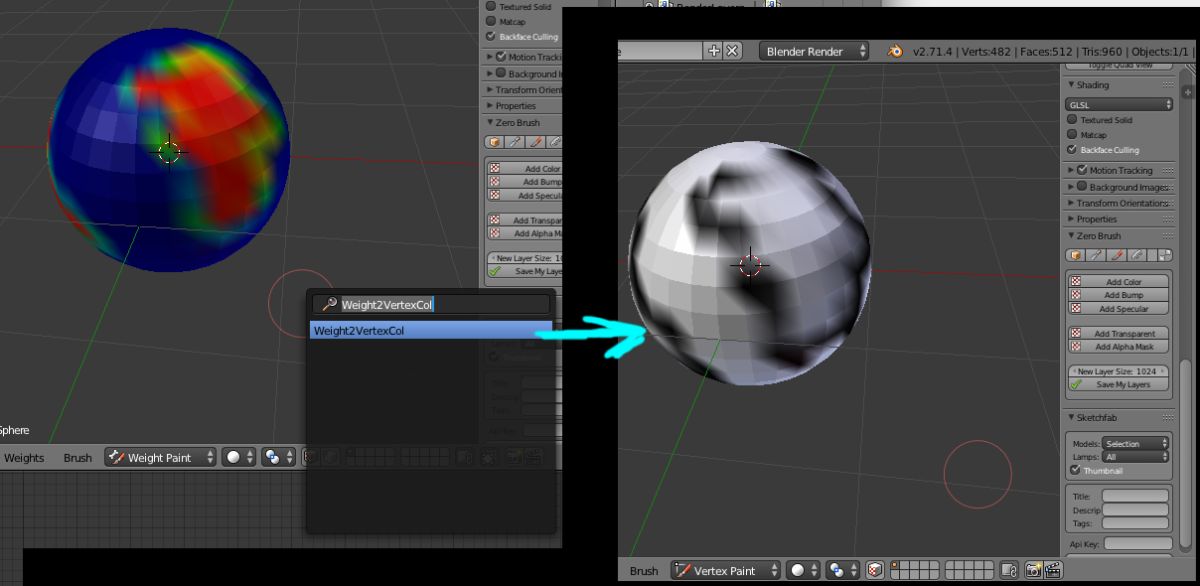This screenshot has width=1200, height=586.
Task: Click the texture icon beside Add Alpha Mask in right window
Action: (x=1076, y=346)
